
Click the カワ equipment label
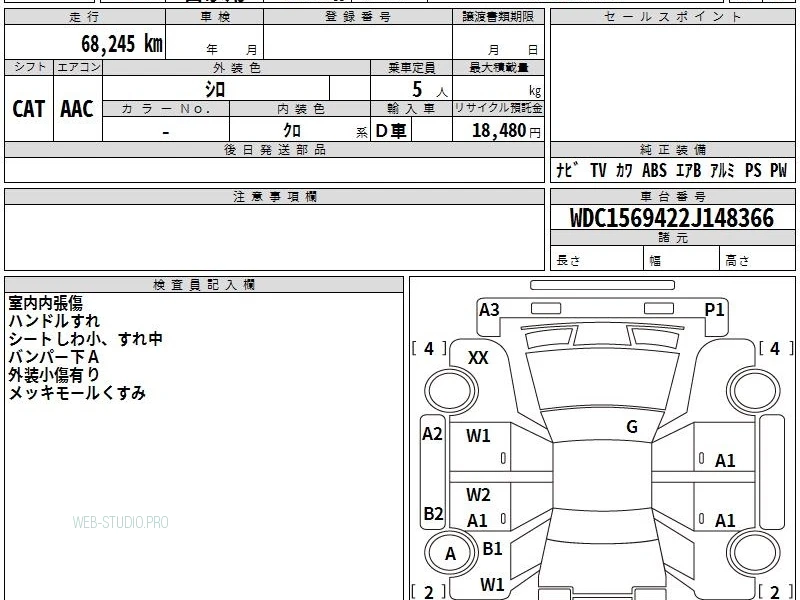[x=624, y=170]
